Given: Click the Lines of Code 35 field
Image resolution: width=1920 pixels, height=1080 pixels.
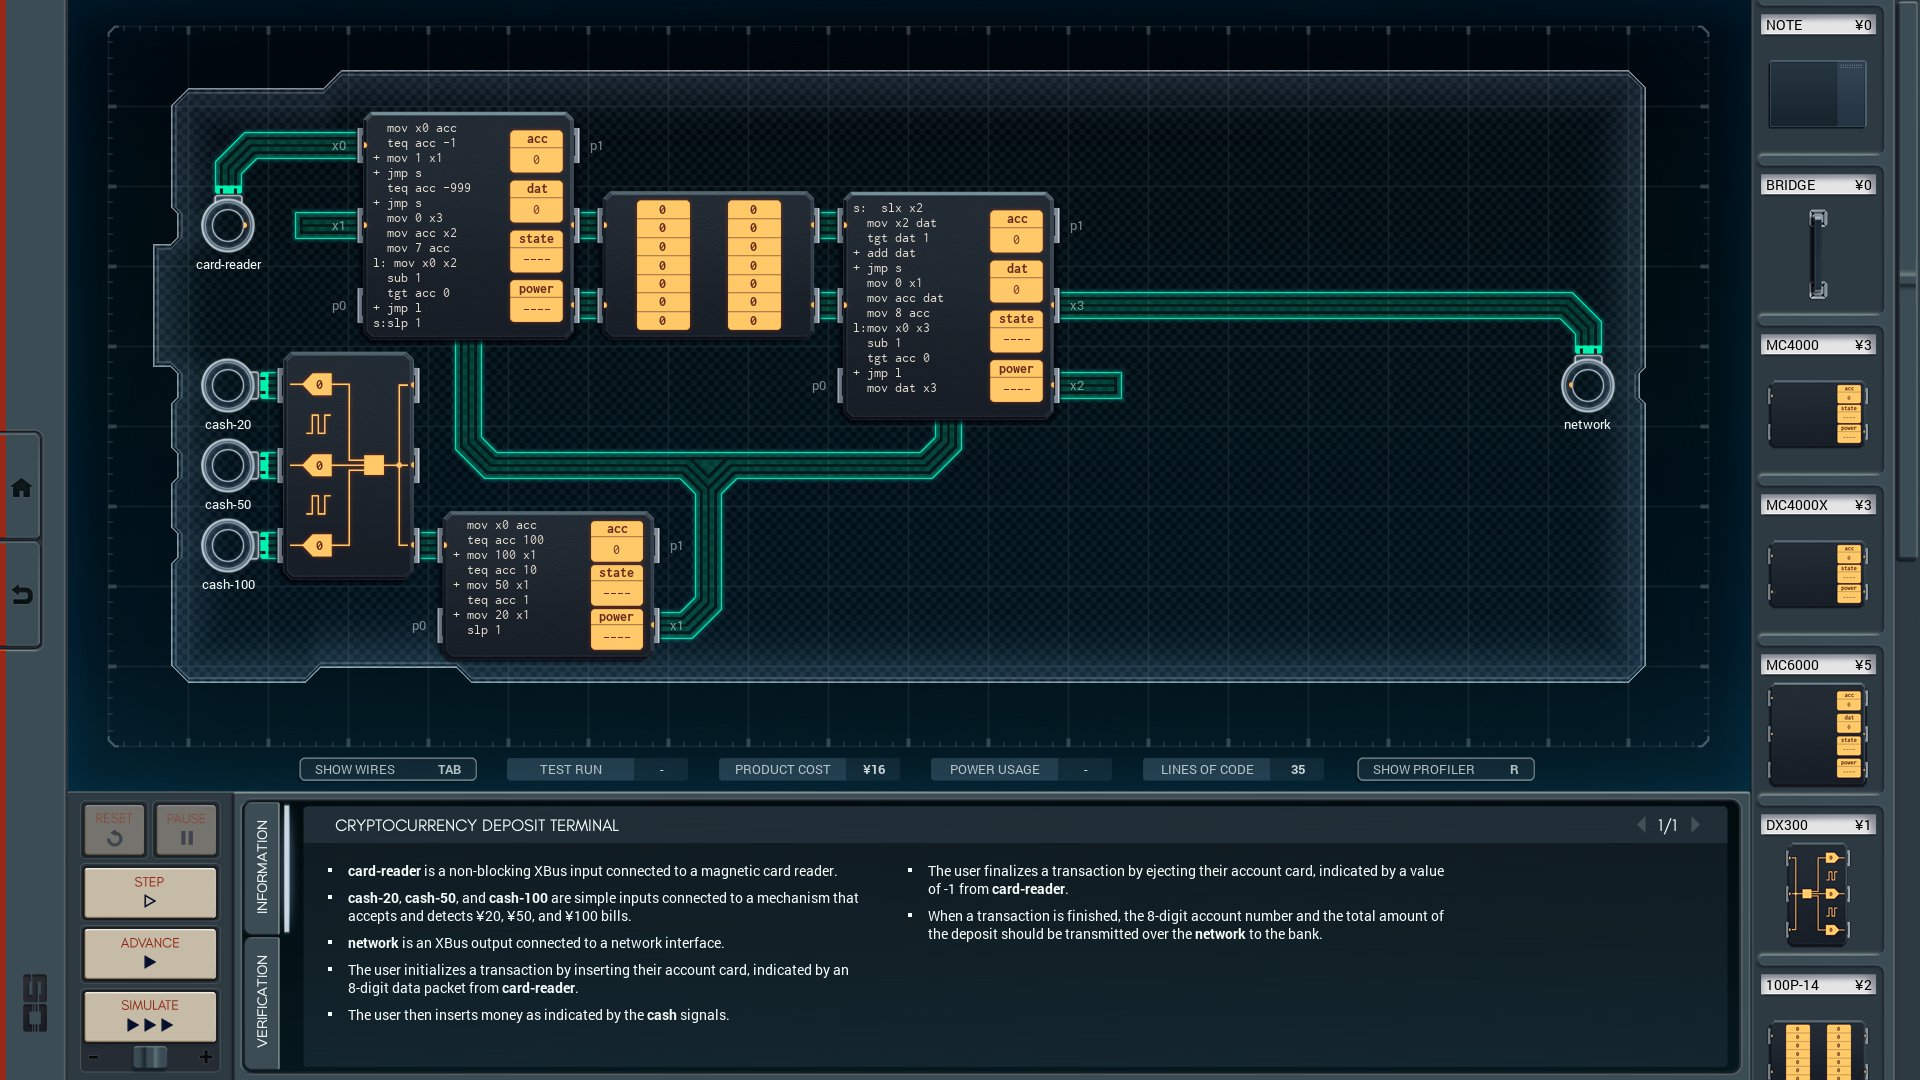Looking at the screenshot, I should click(x=1233, y=769).
